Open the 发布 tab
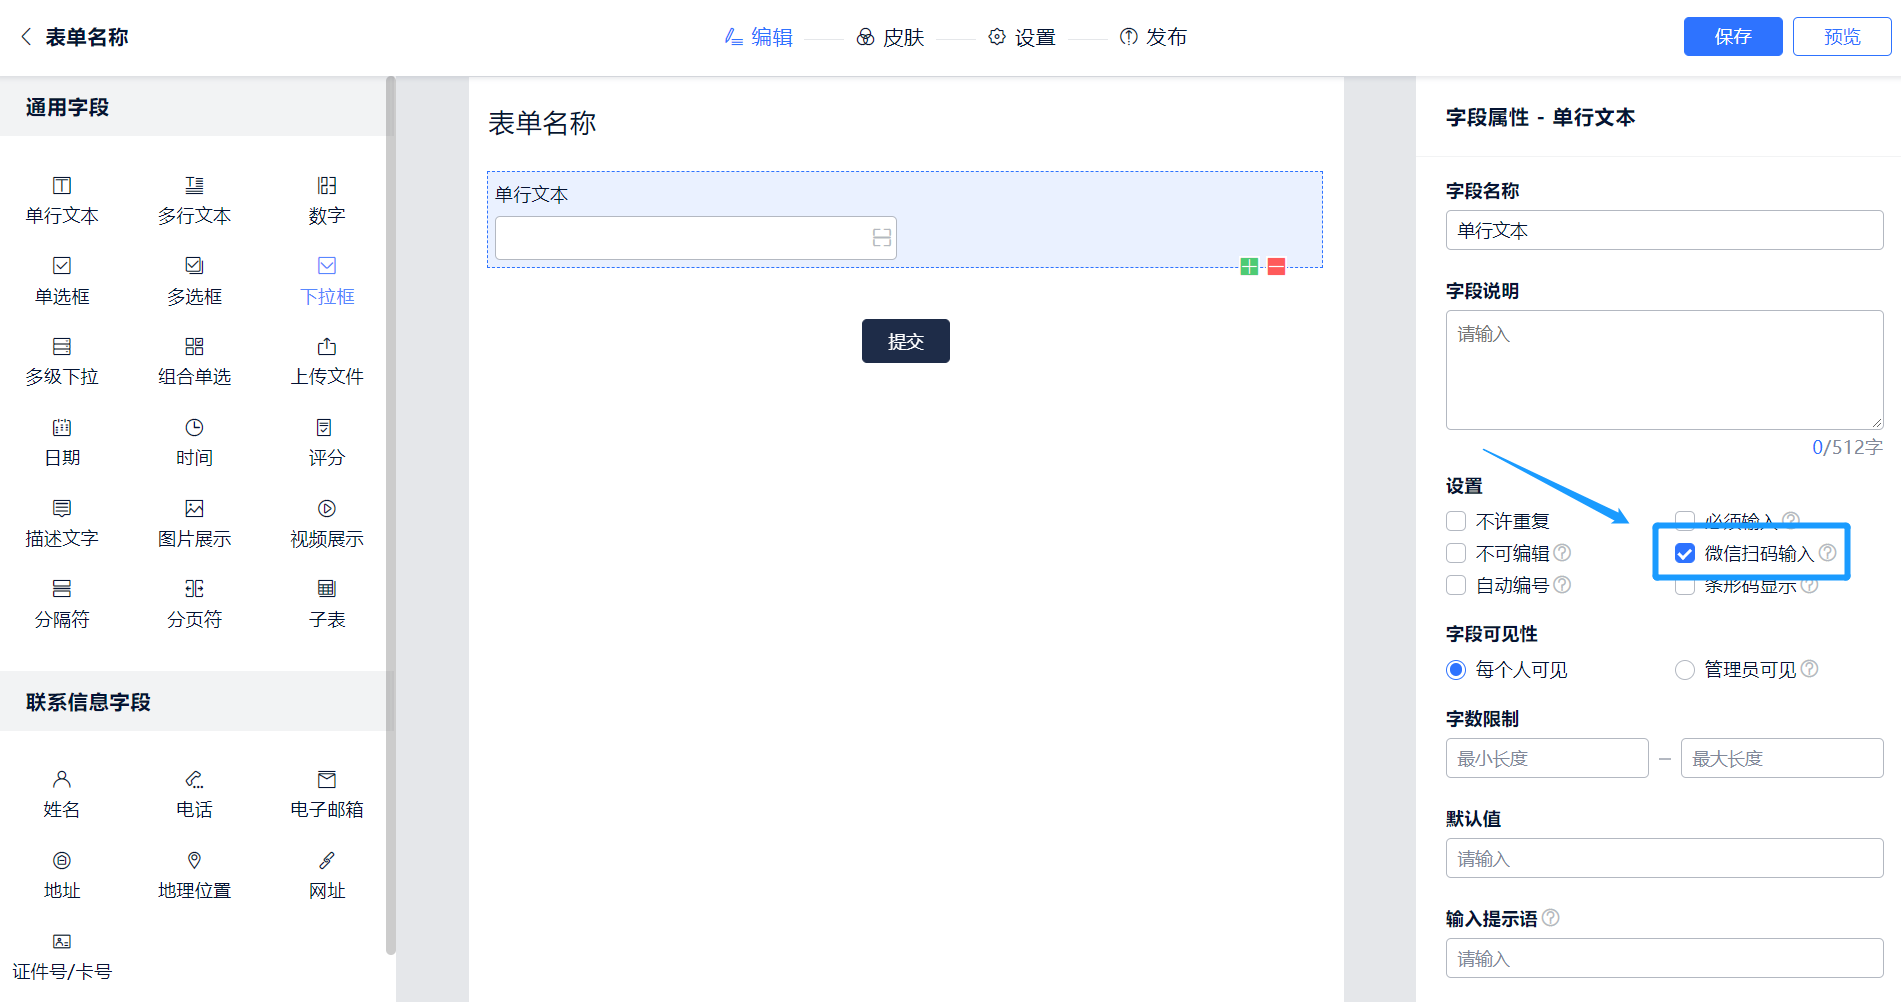Image resolution: width=1901 pixels, height=1002 pixels. [1153, 37]
